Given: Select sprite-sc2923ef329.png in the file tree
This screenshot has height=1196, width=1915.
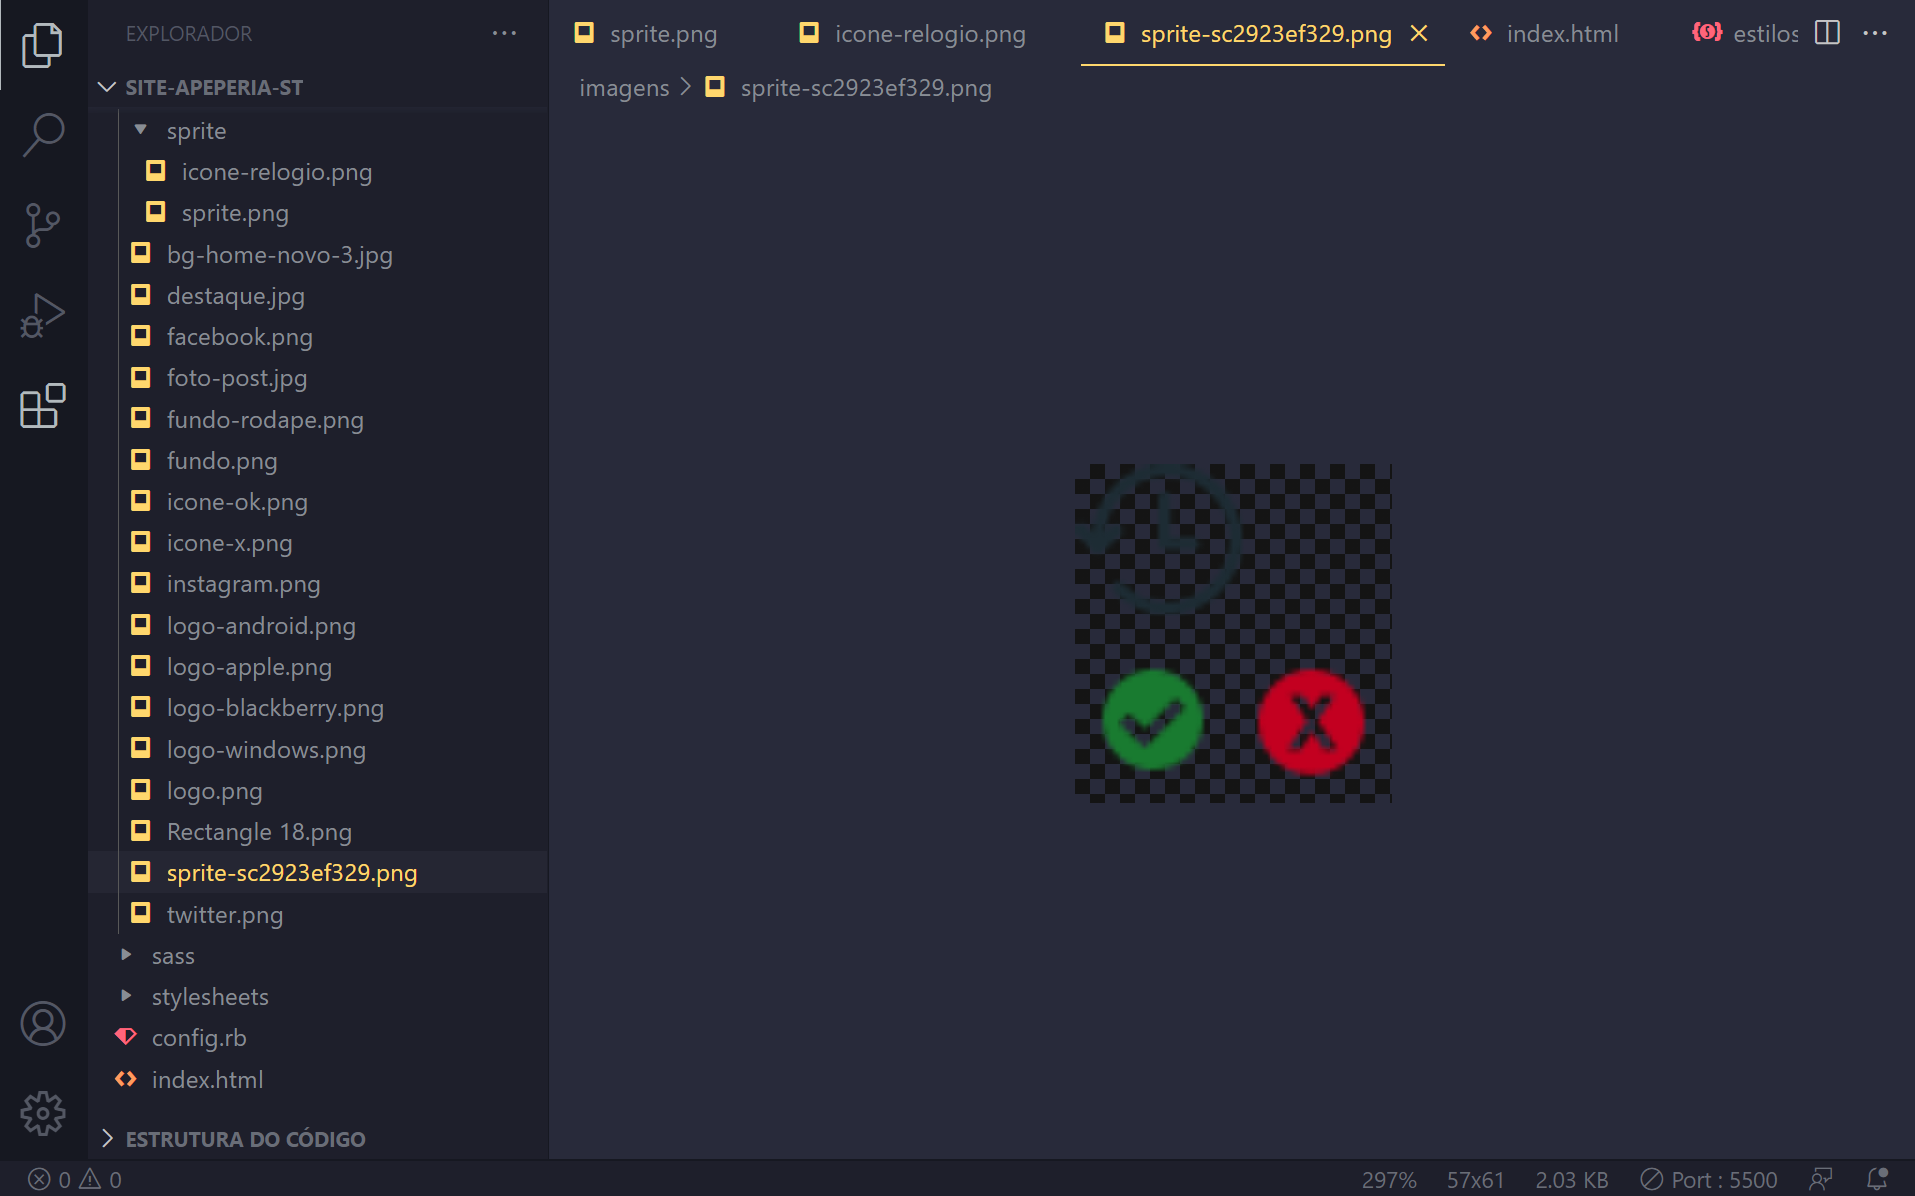Looking at the screenshot, I should point(292,873).
